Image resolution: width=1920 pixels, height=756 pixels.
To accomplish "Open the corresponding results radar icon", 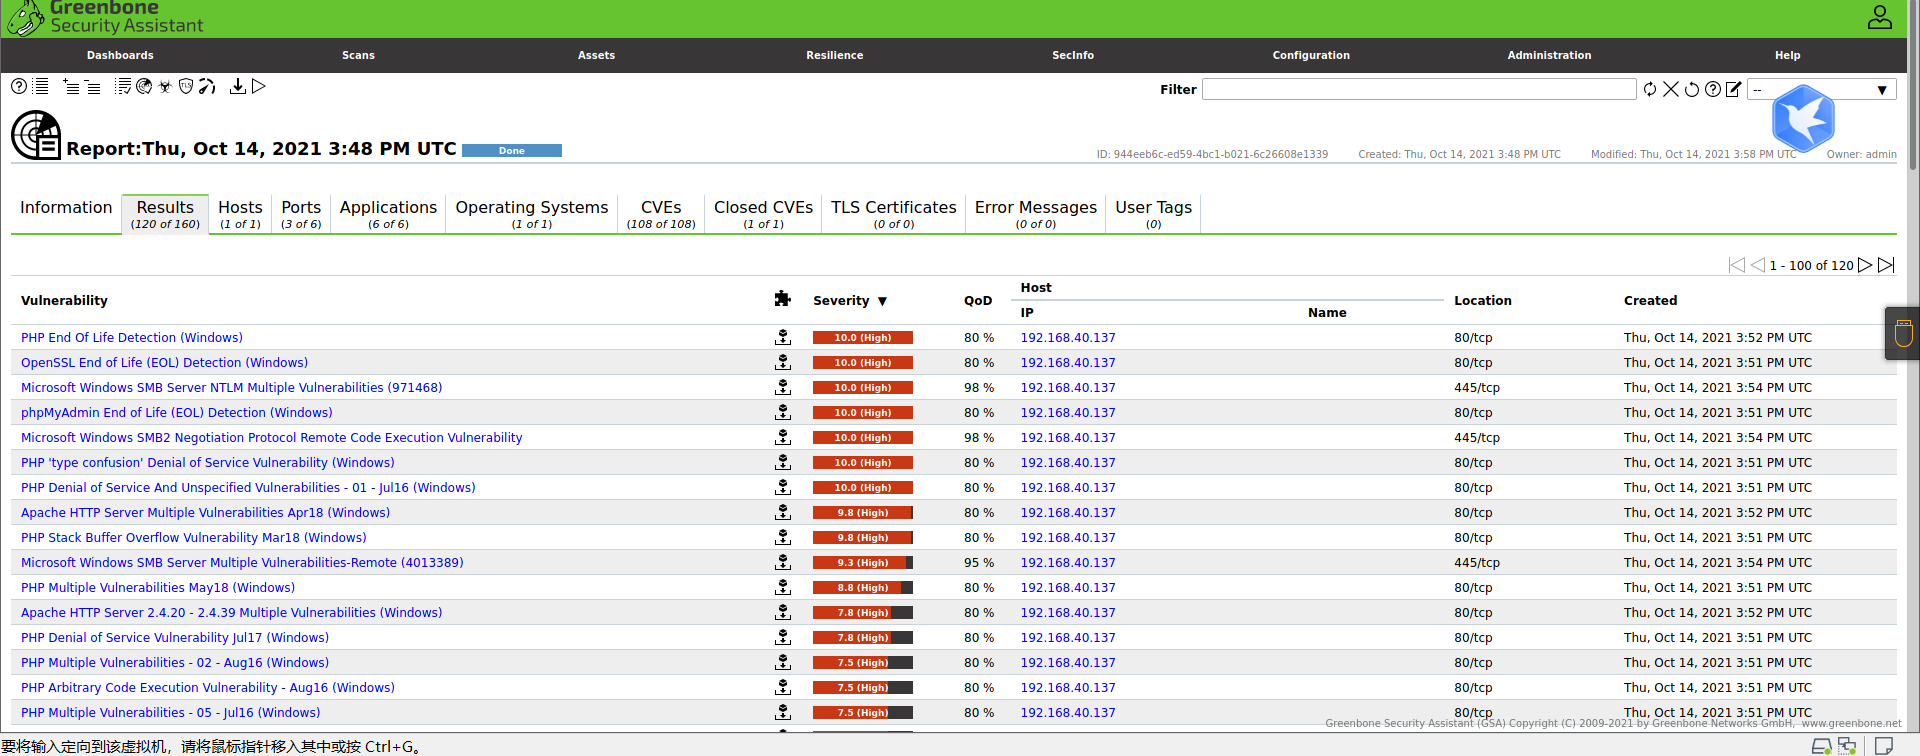I will pos(144,87).
